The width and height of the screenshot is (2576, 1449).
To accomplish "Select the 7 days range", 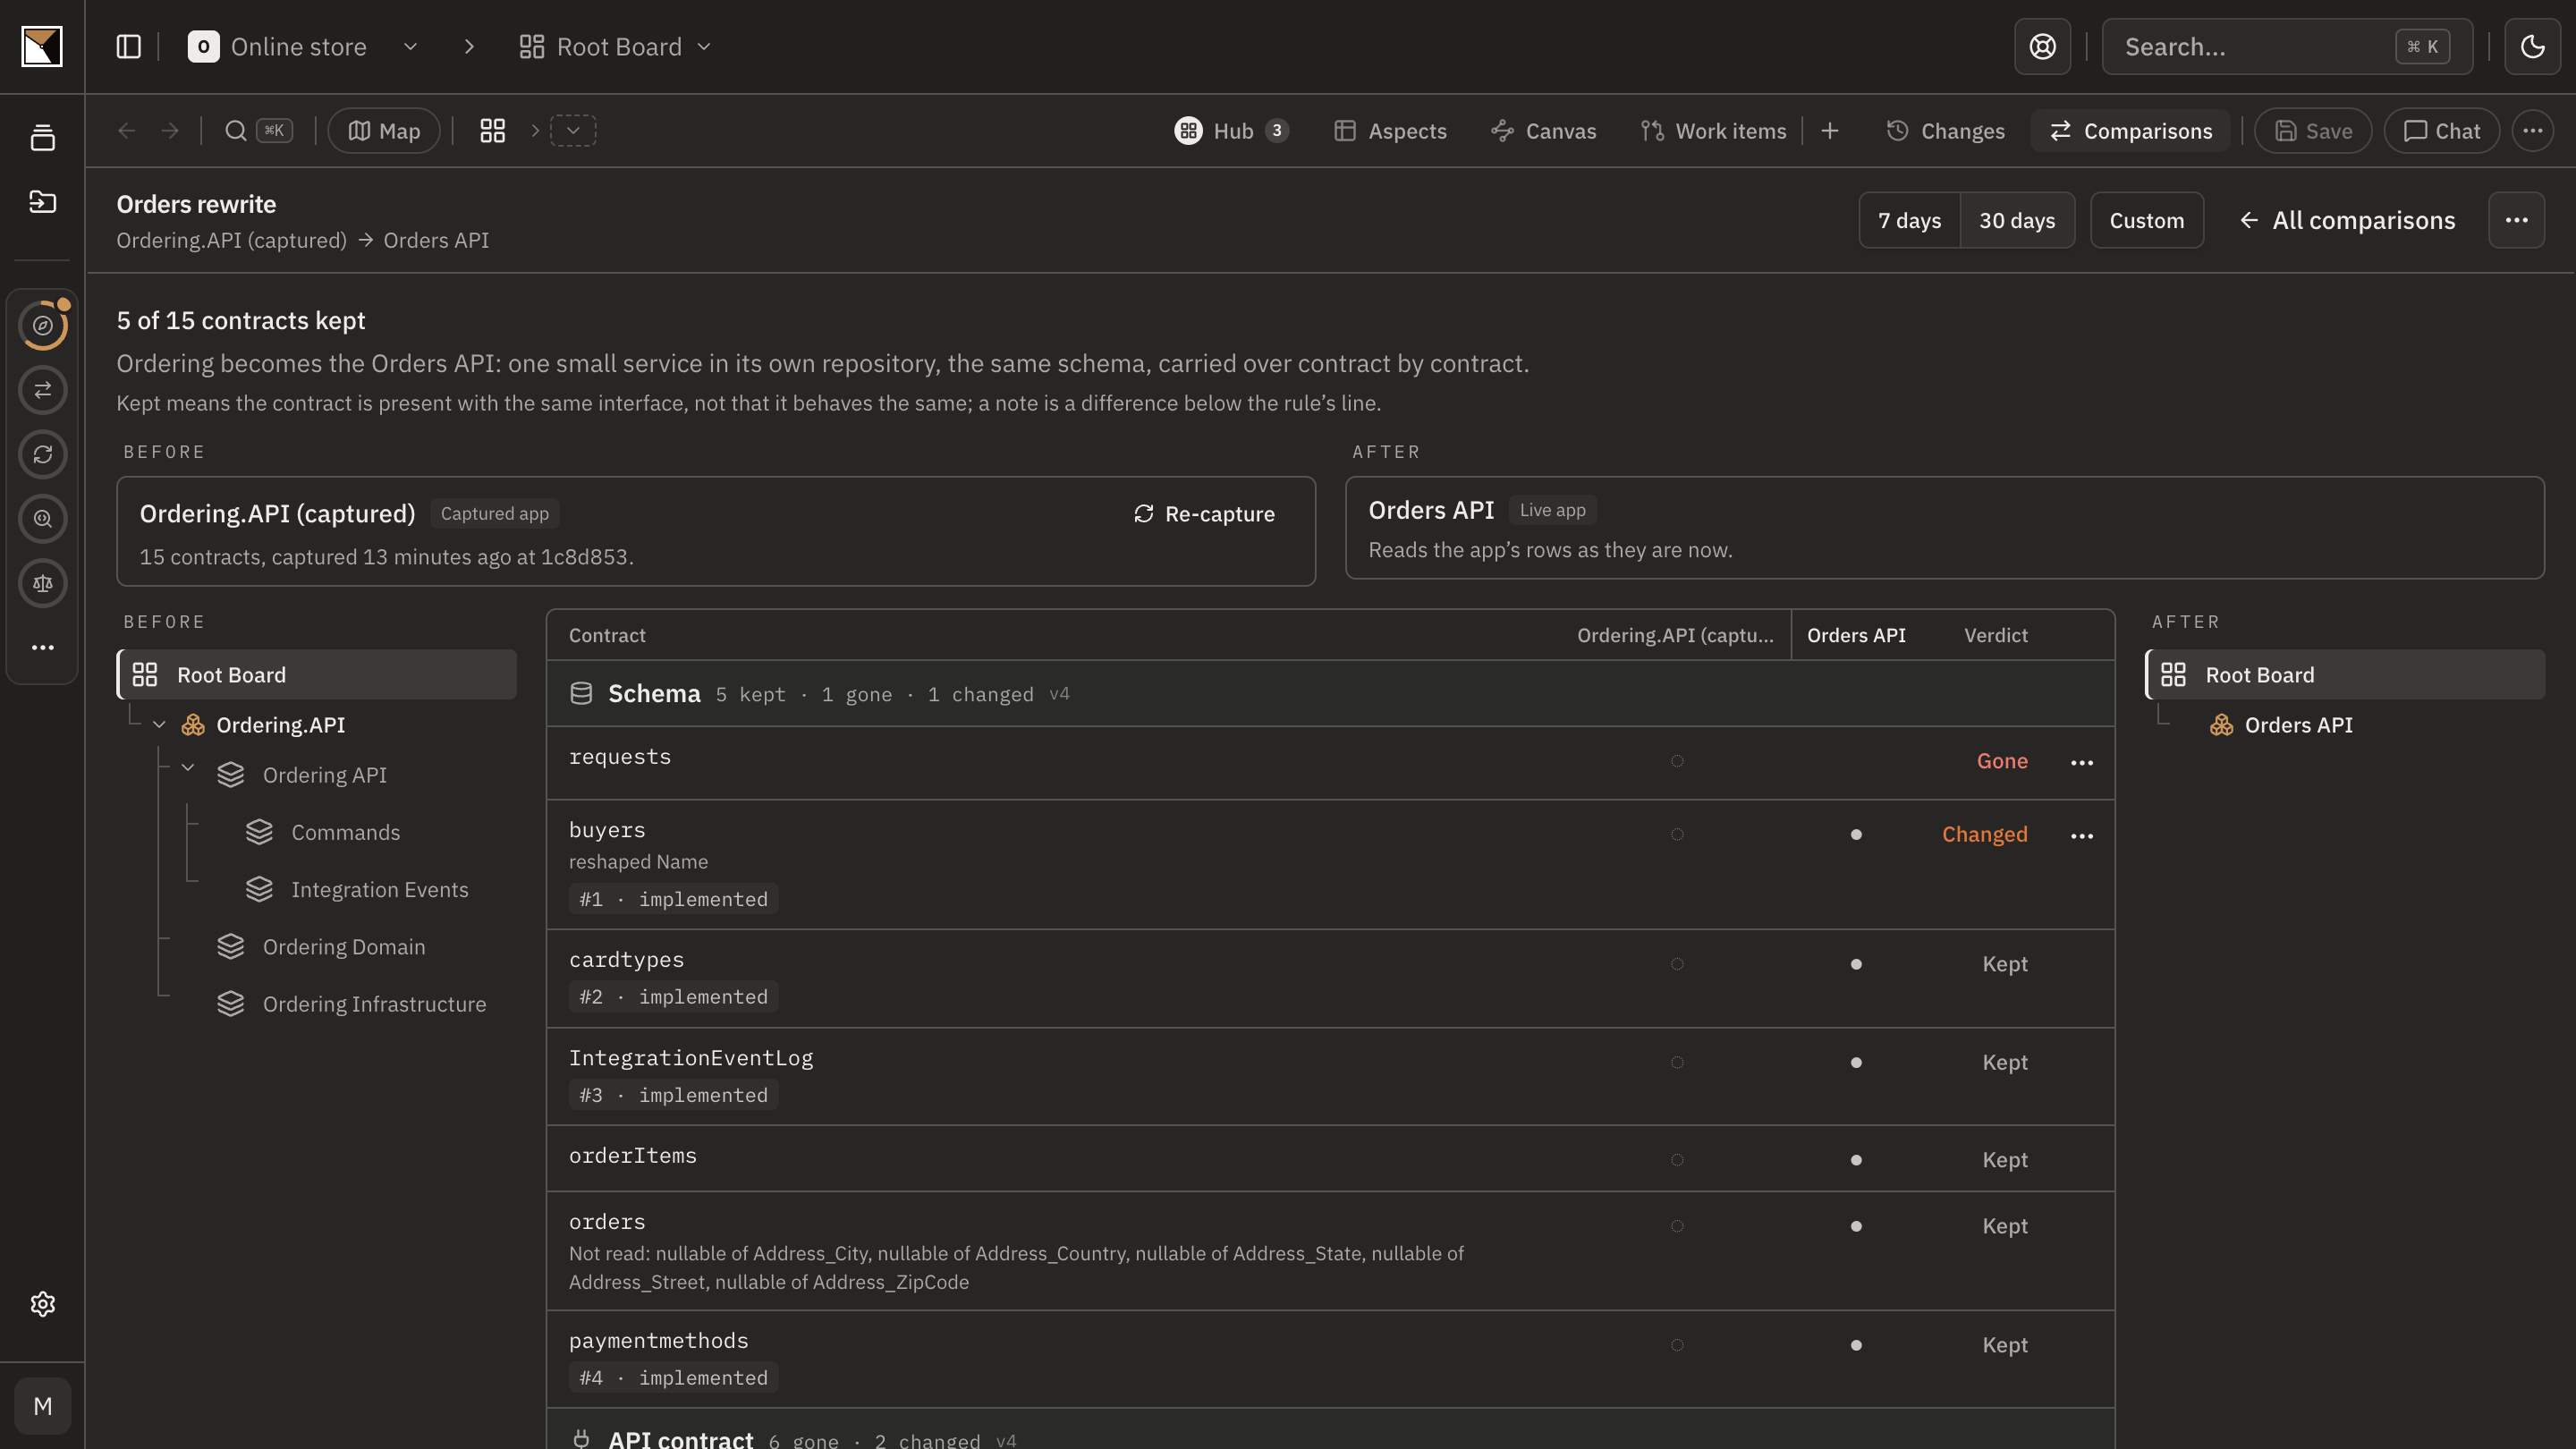I will pos(1909,220).
